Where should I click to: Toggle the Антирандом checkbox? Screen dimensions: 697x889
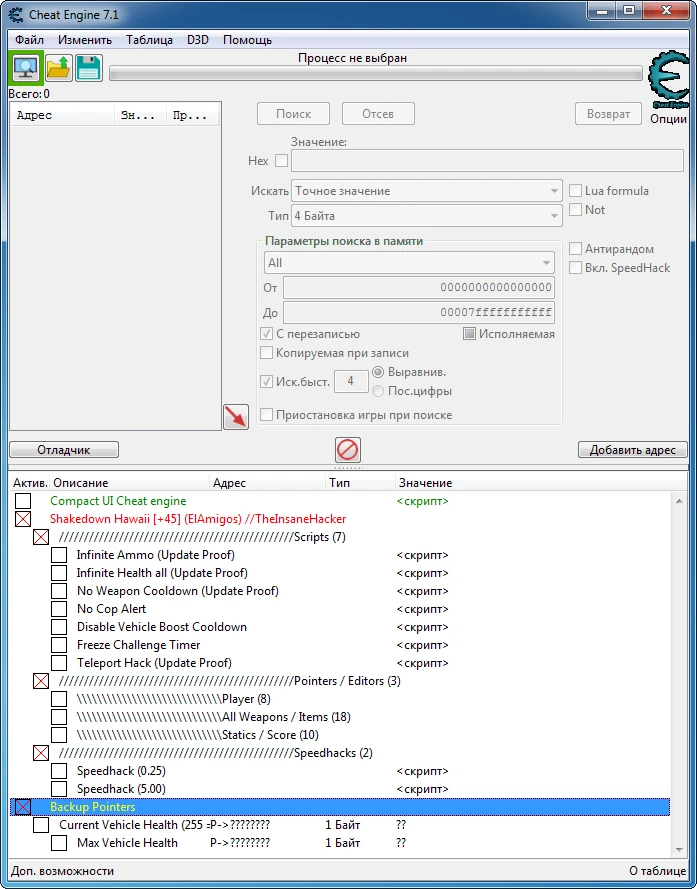pos(575,248)
